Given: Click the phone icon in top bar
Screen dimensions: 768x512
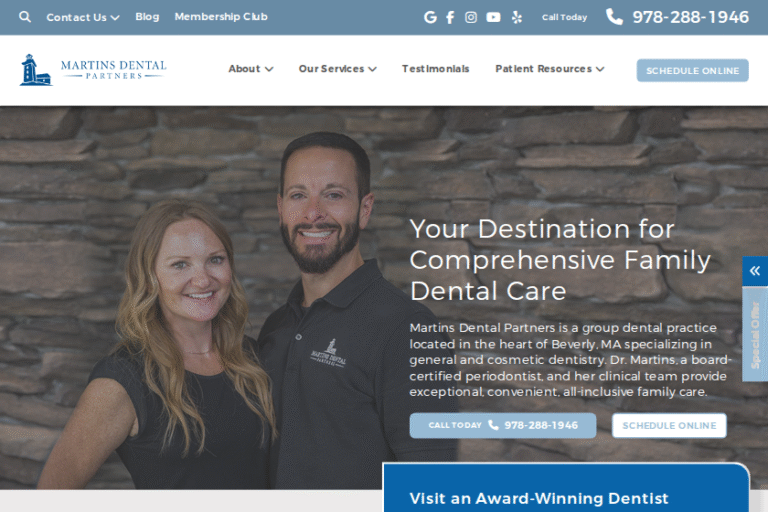Looking at the screenshot, I should click(614, 17).
